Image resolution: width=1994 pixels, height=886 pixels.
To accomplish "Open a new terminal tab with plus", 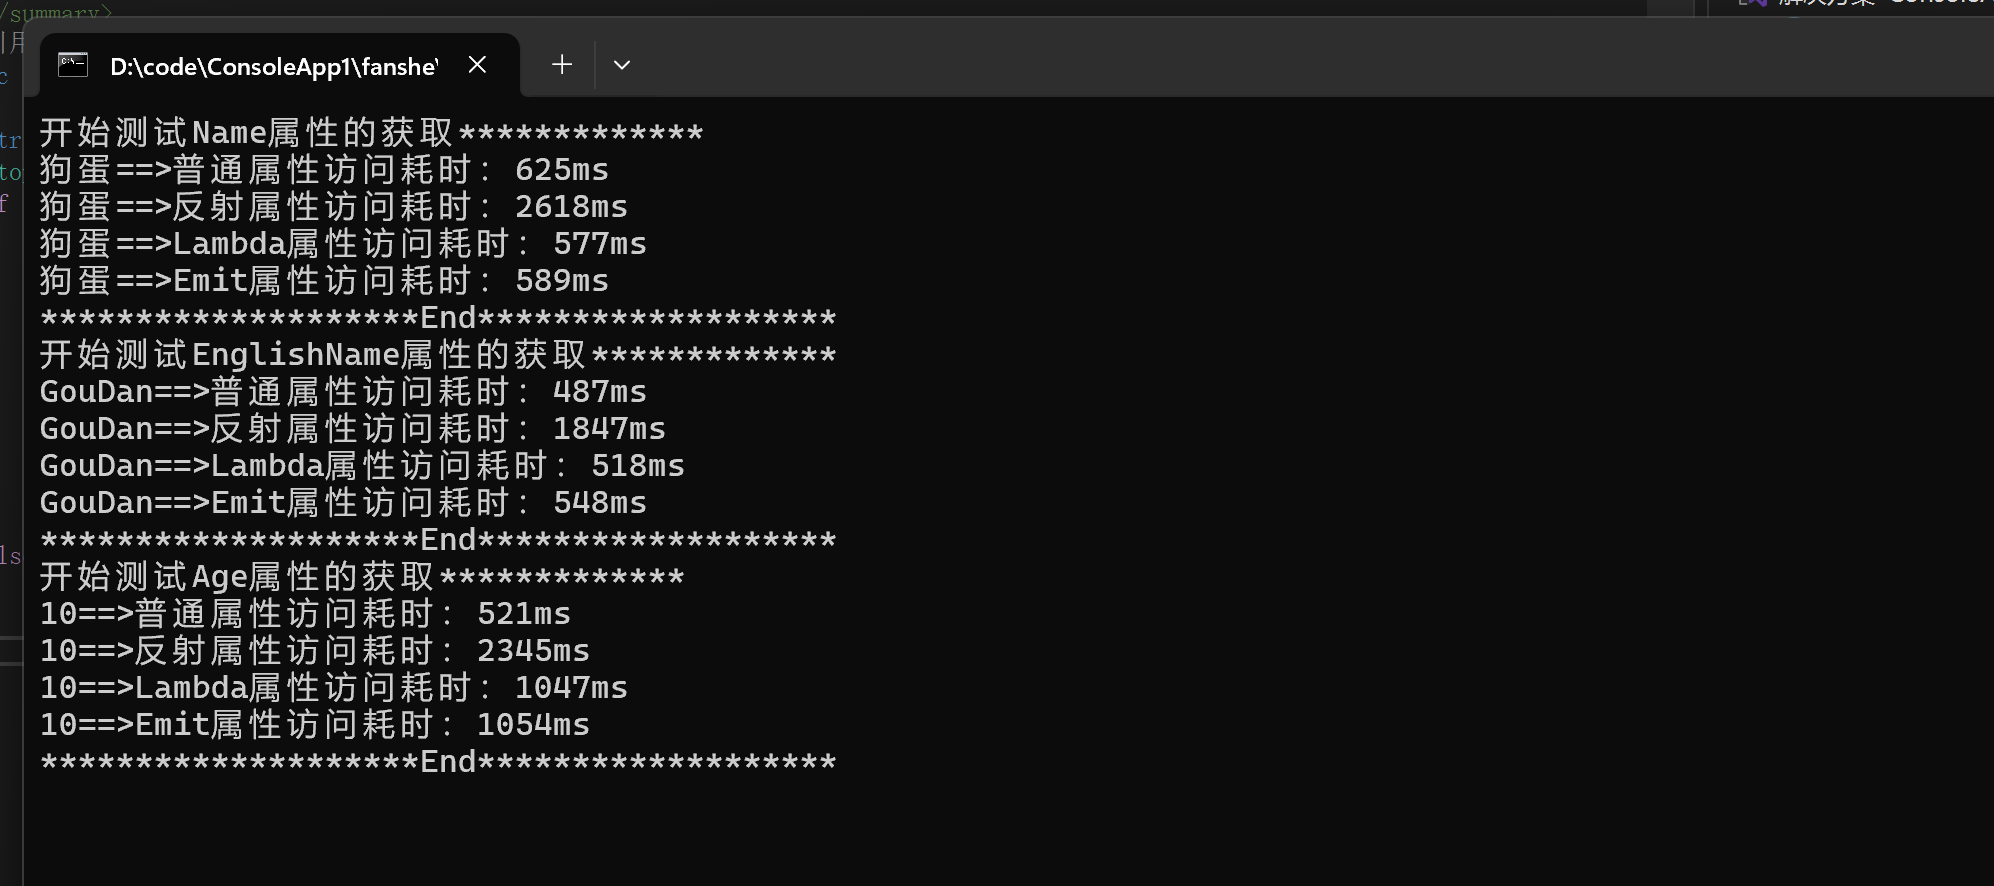I will (x=562, y=65).
